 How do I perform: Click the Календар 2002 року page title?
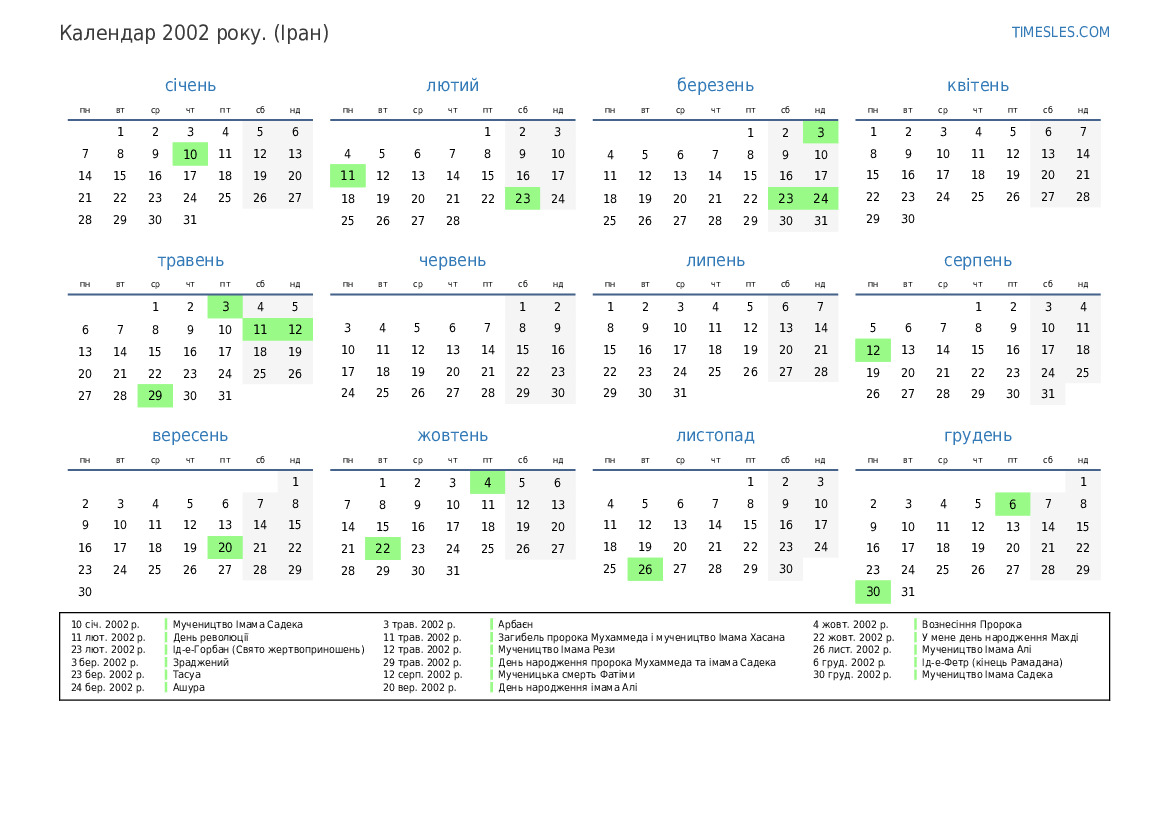tap(194, 33)
